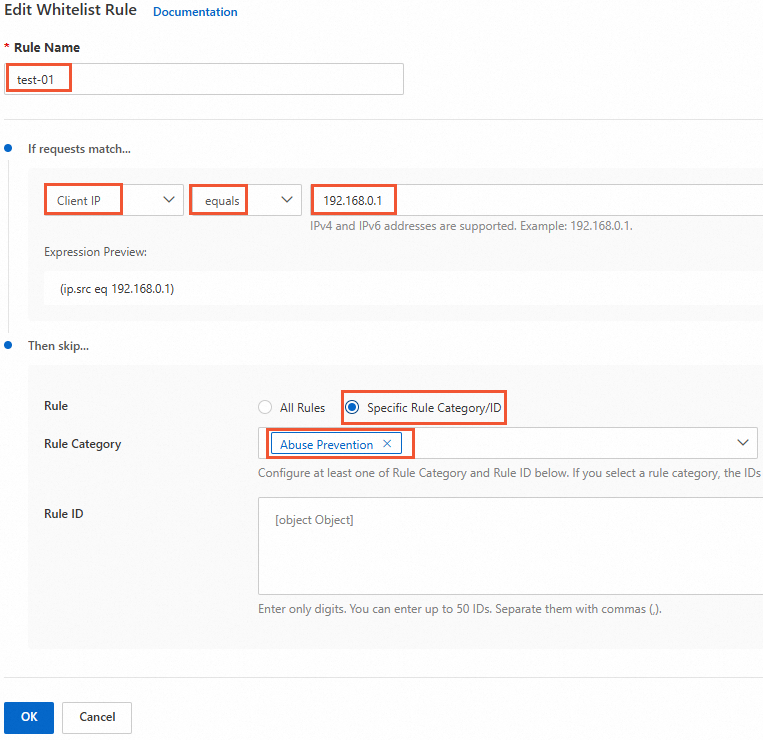The width and height of the screenshot is (763, 740).
Task: Expand the Rule Category dropdown arrow
Action: [743, 442]
